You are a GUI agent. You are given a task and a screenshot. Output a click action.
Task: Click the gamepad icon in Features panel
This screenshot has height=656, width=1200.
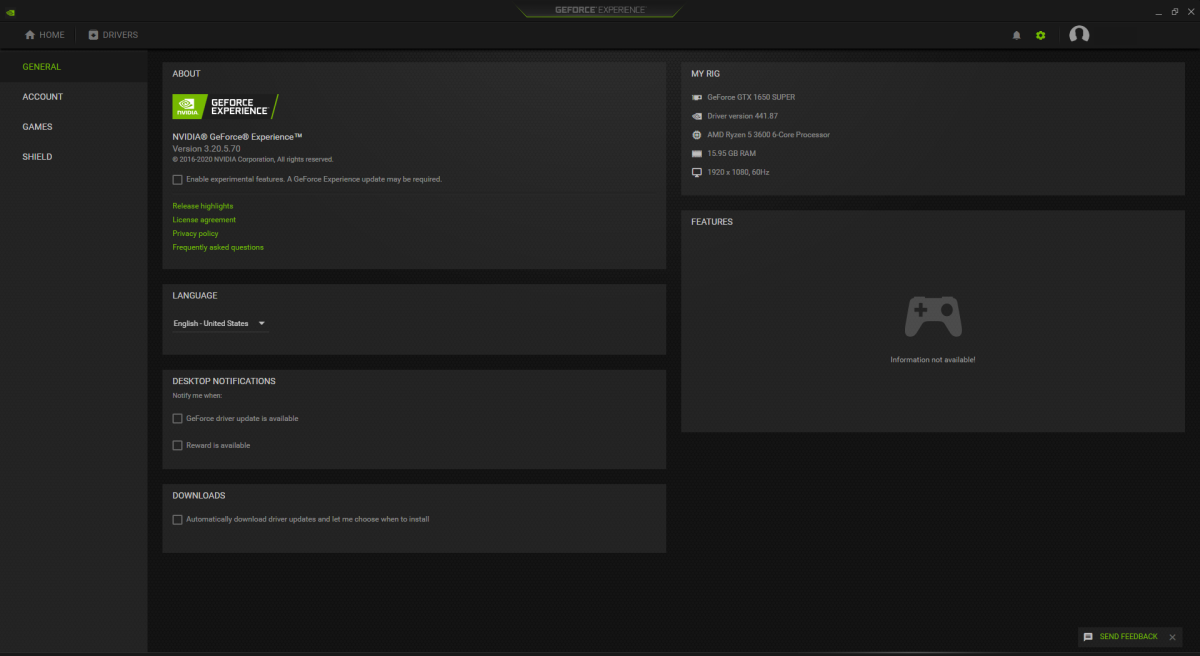933,316
